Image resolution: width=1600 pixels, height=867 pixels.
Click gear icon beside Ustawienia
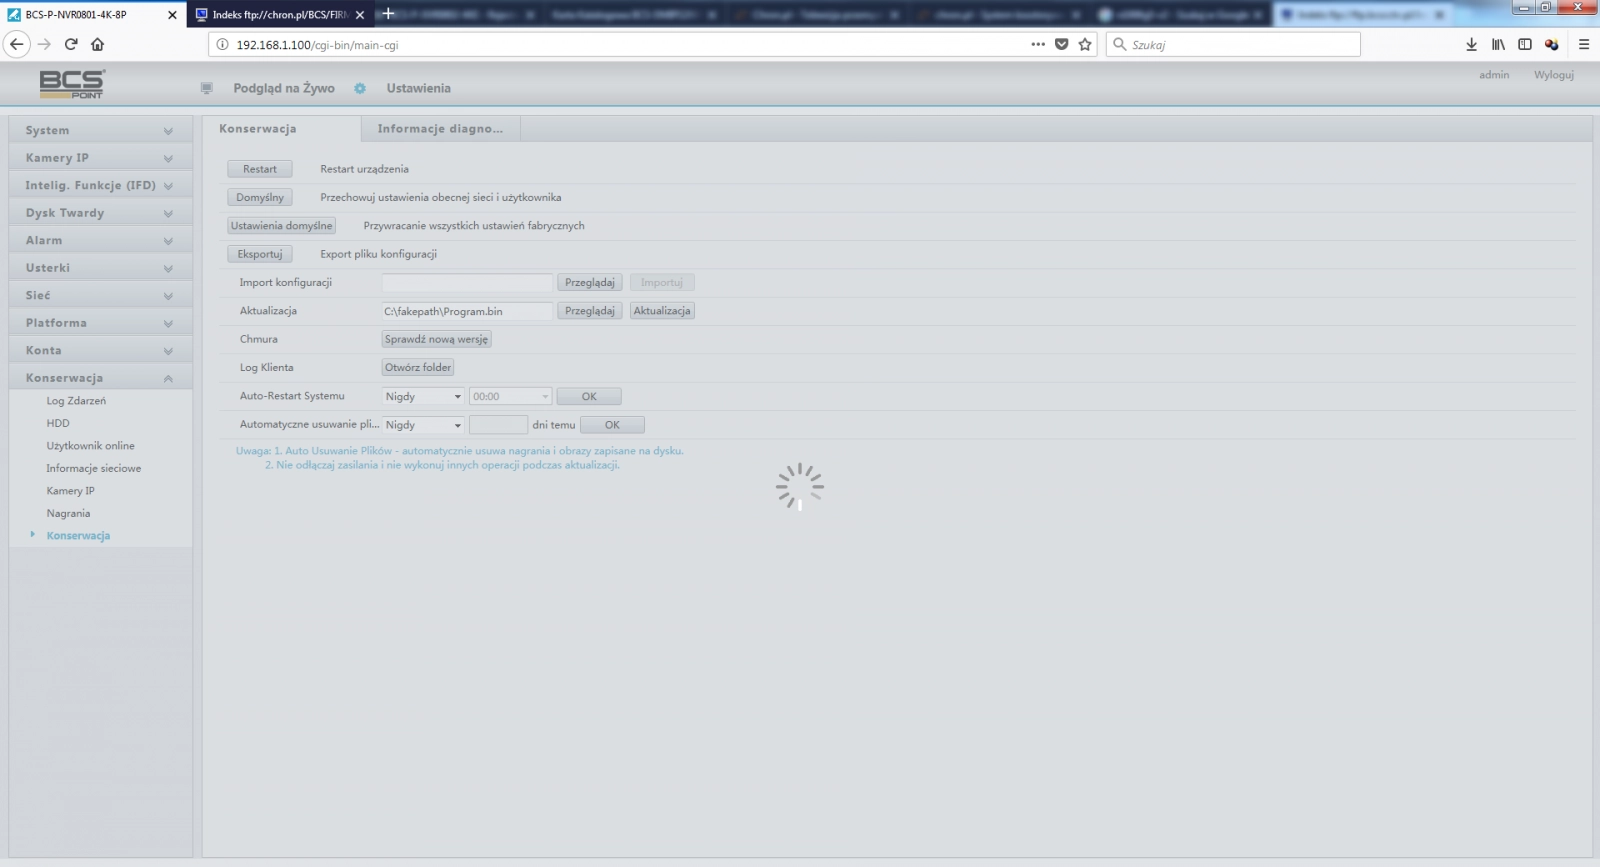tap(360, 88)
